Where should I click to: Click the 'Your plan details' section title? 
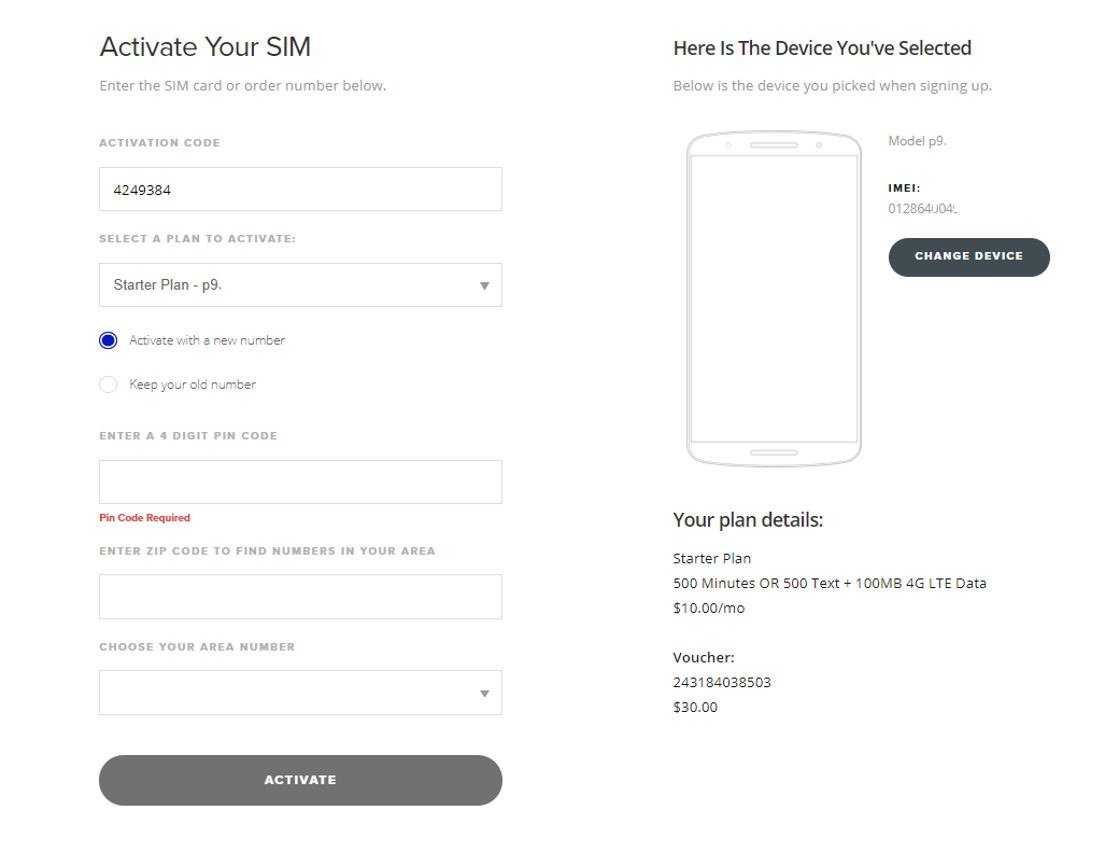tap(746, 519)
